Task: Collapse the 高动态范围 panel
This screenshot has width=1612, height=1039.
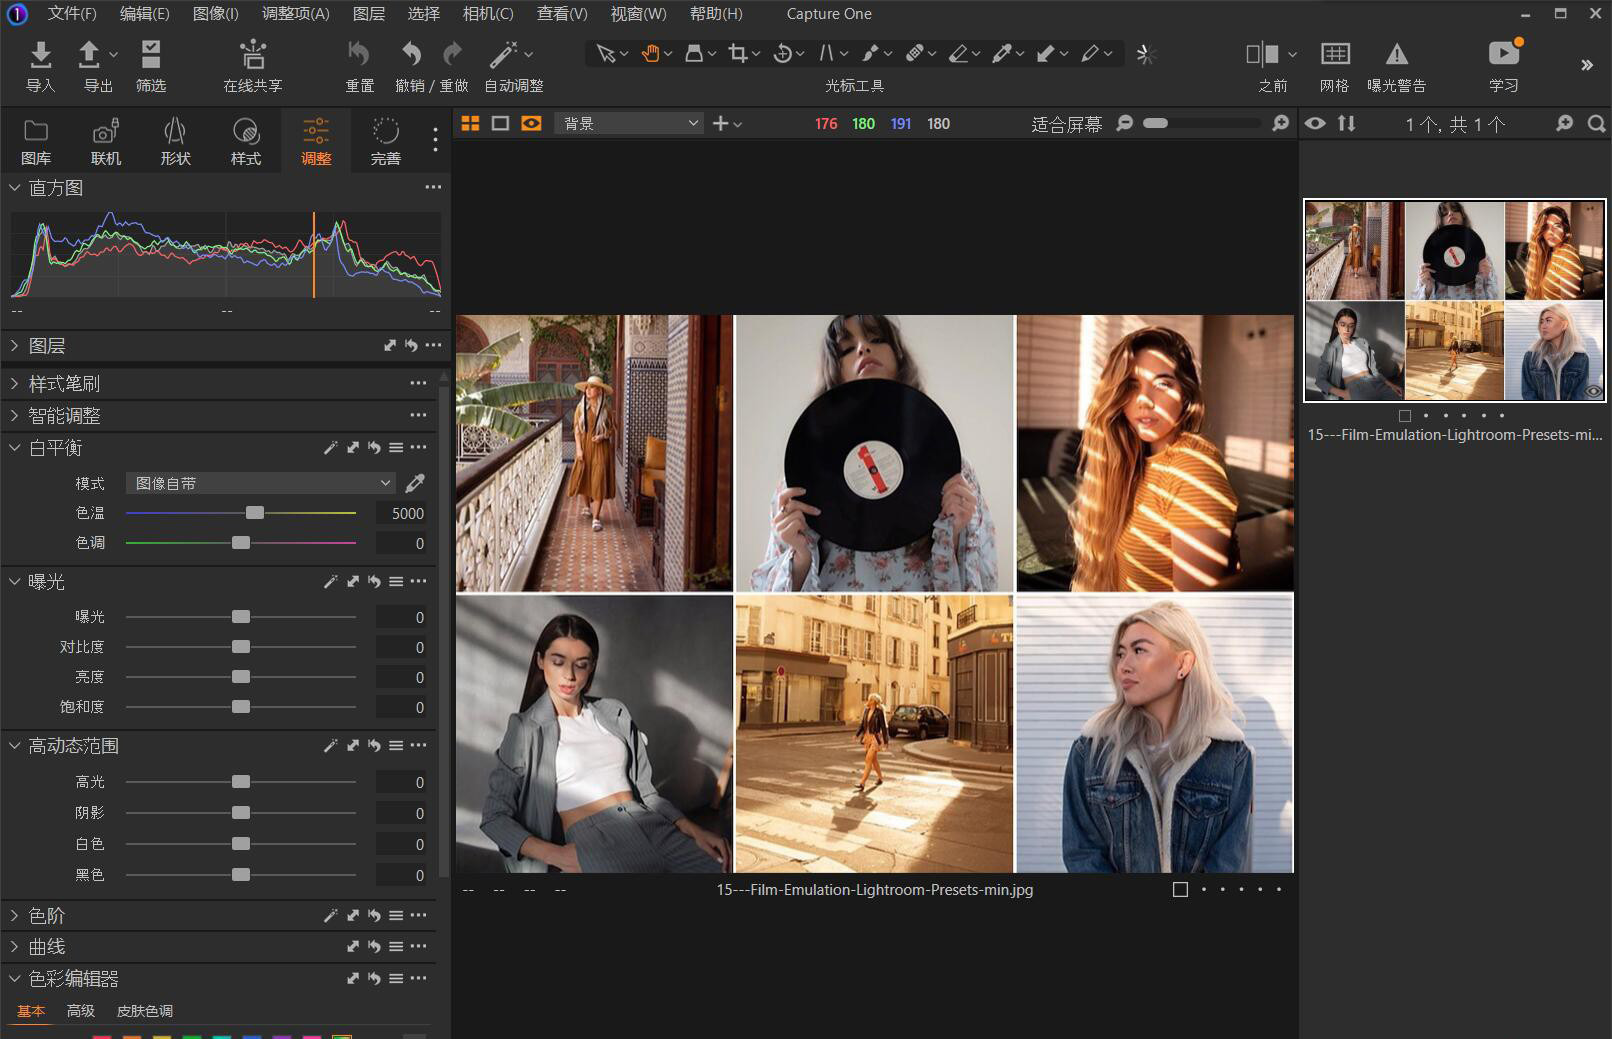Action: (14, 745)
